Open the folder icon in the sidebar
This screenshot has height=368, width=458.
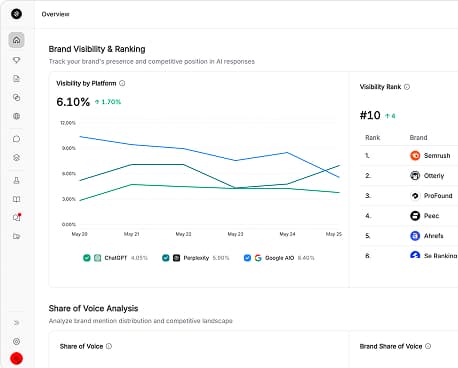click(x=16, y=236)
